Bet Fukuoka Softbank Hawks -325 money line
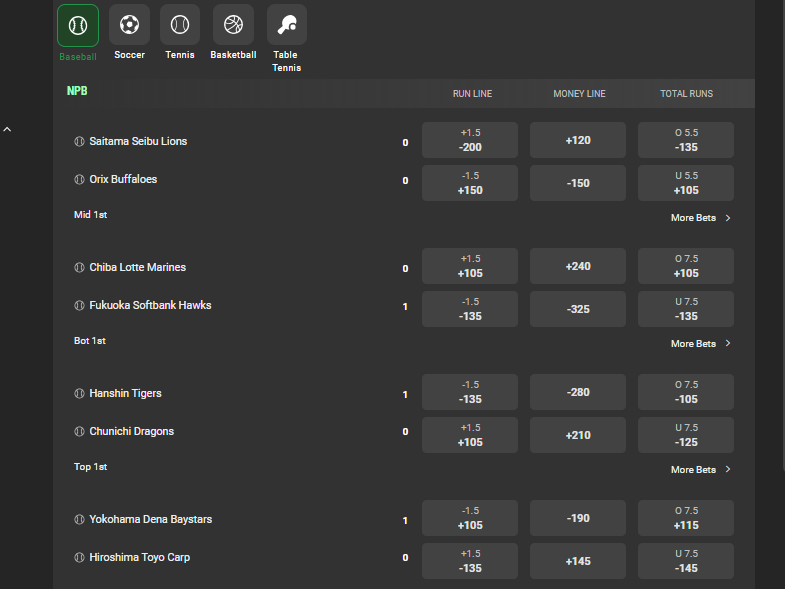 pyautogui.click(x=578, y=309)
